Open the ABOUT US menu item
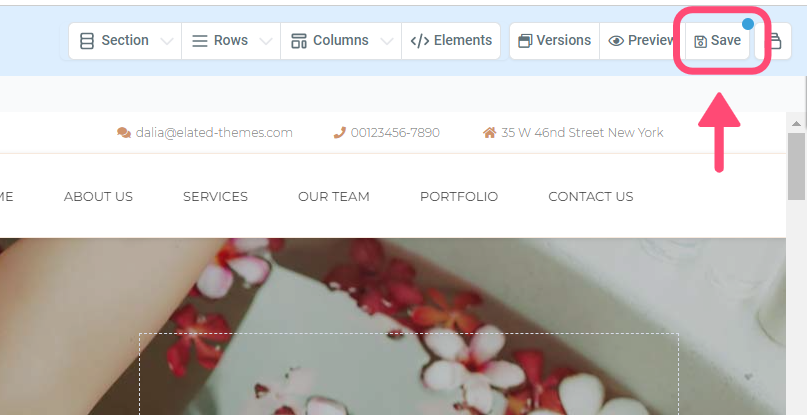This screenshot has width=807, height=415. point(98,196)
